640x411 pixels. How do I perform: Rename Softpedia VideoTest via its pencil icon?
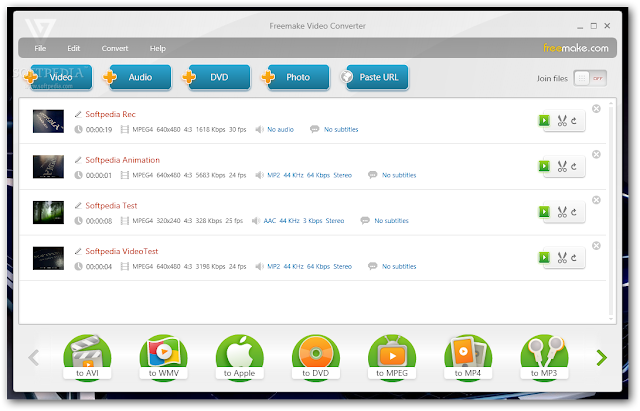tap(78, 251)
